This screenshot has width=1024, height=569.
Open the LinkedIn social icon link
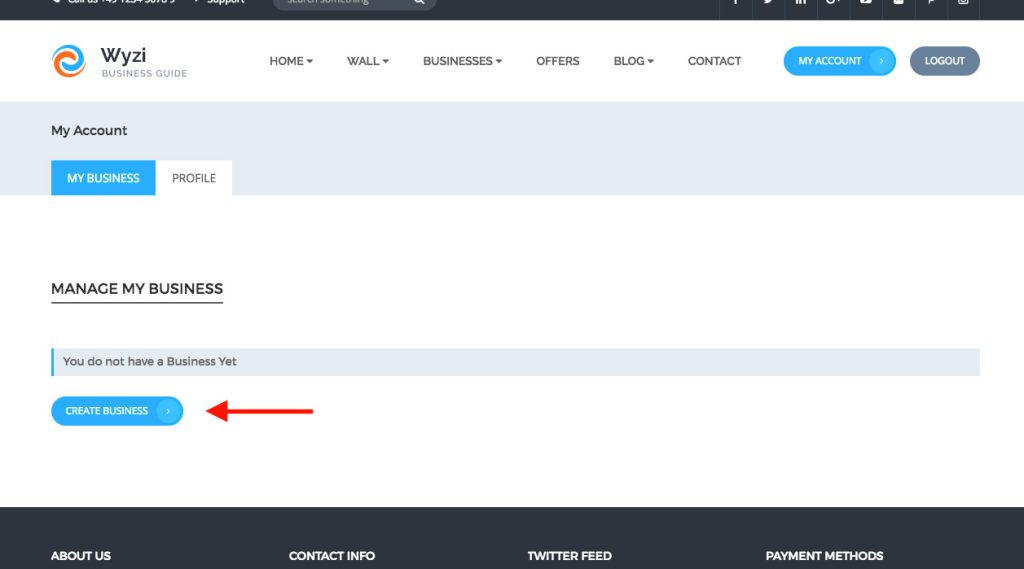pyautogui.click(x=801, y=3)
